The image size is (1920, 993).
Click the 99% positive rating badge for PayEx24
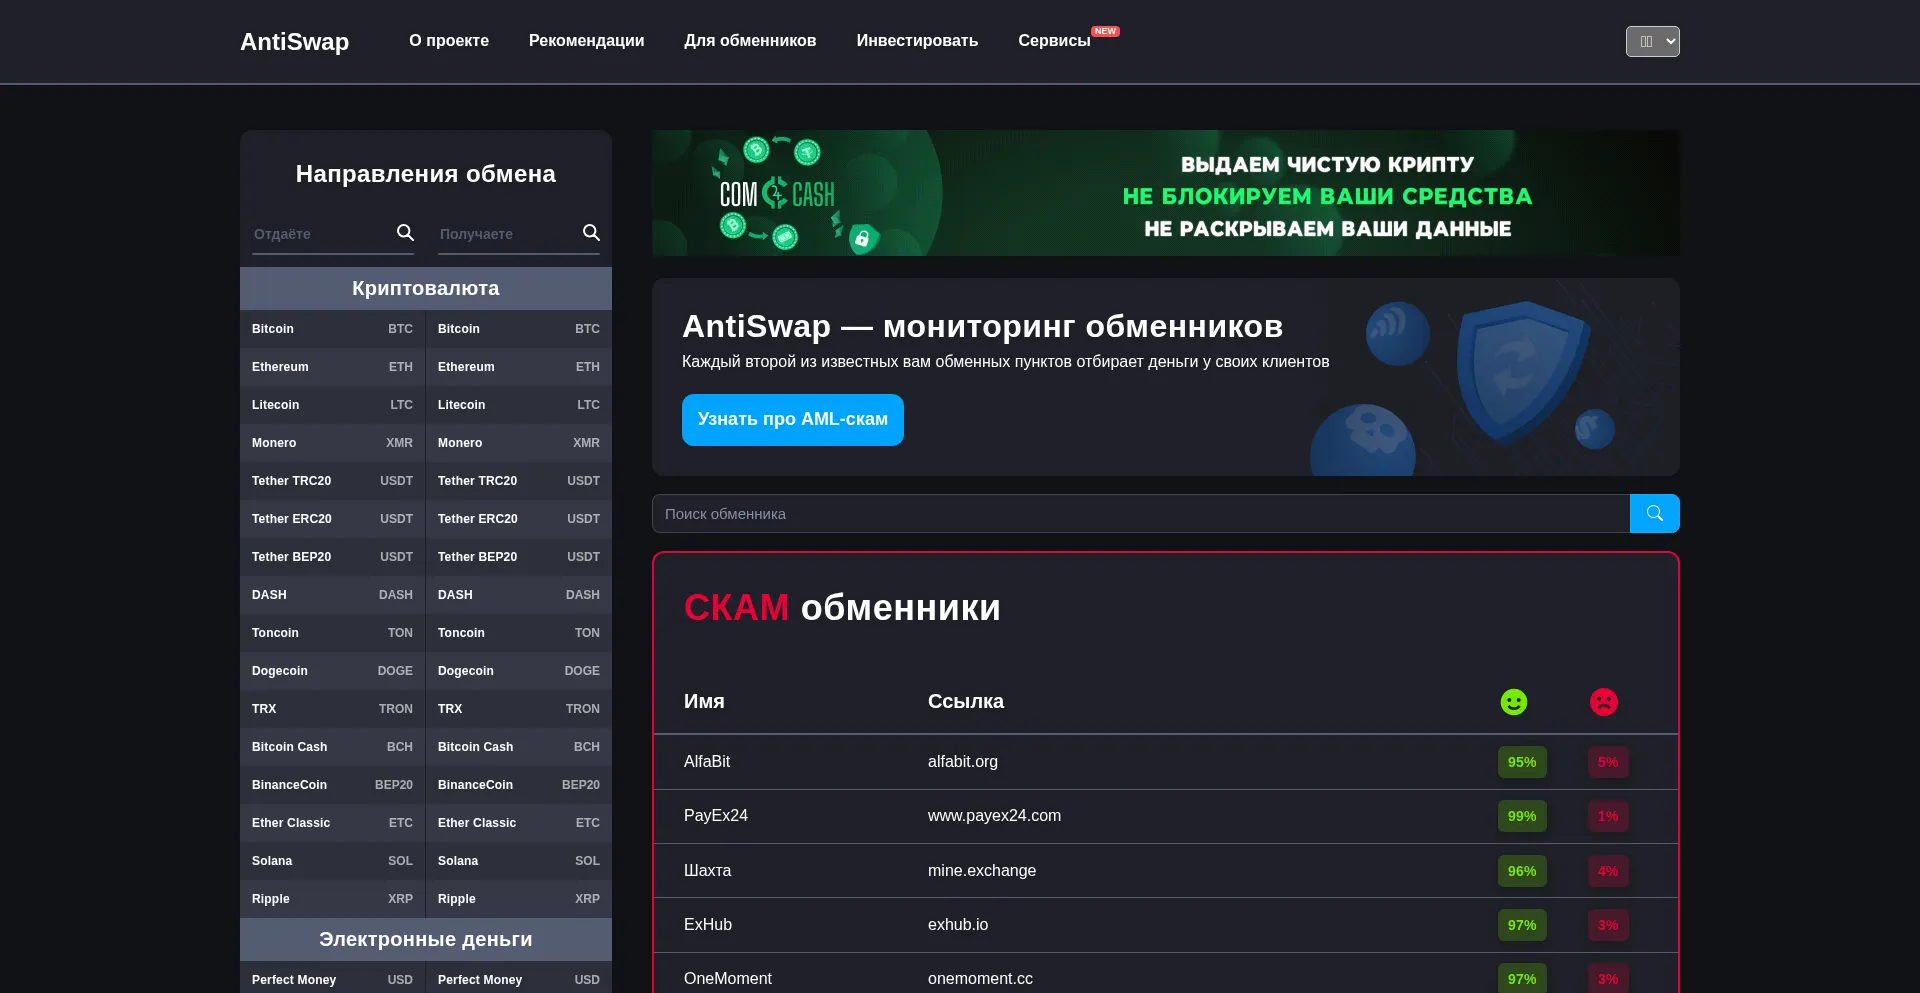tap(1521, 816)
